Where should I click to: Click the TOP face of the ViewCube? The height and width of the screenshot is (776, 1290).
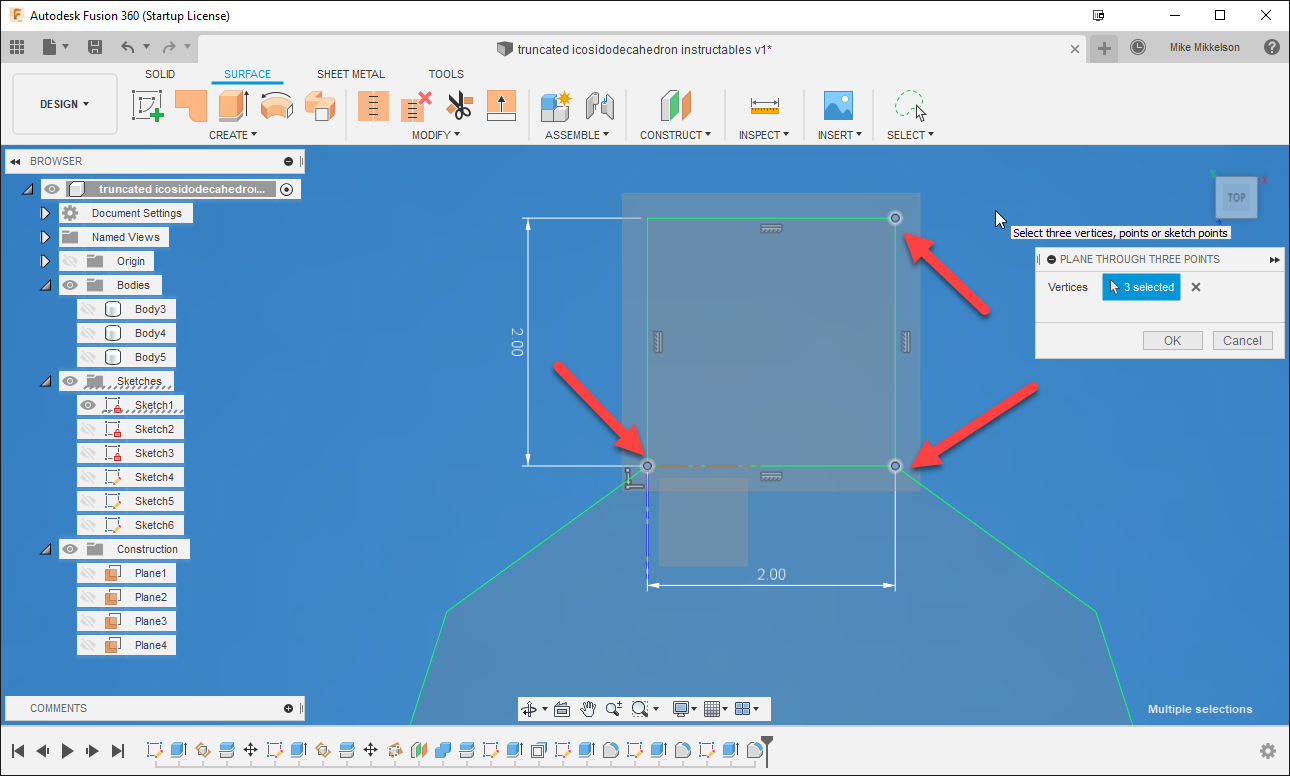[x=1237, y=197]
